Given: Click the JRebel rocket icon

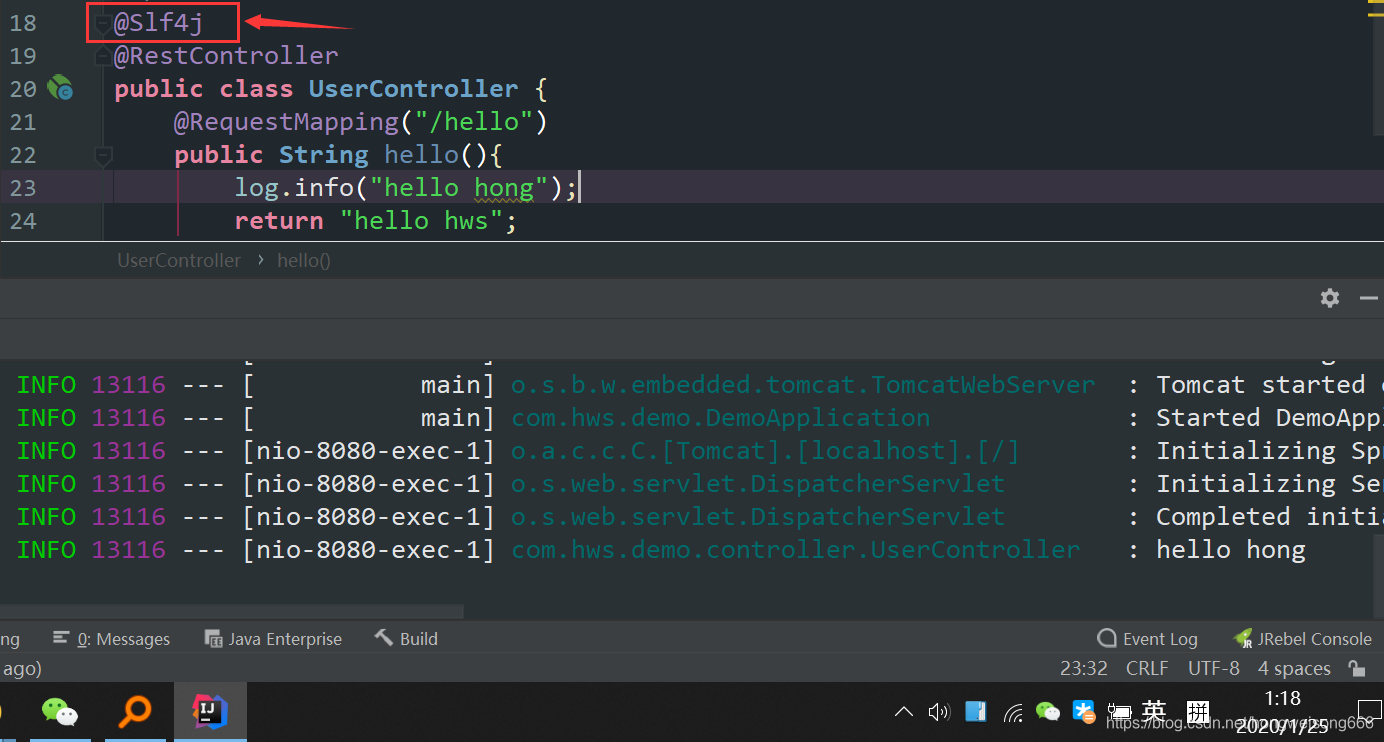Looking at the screenshot, I should [1243, 638].
